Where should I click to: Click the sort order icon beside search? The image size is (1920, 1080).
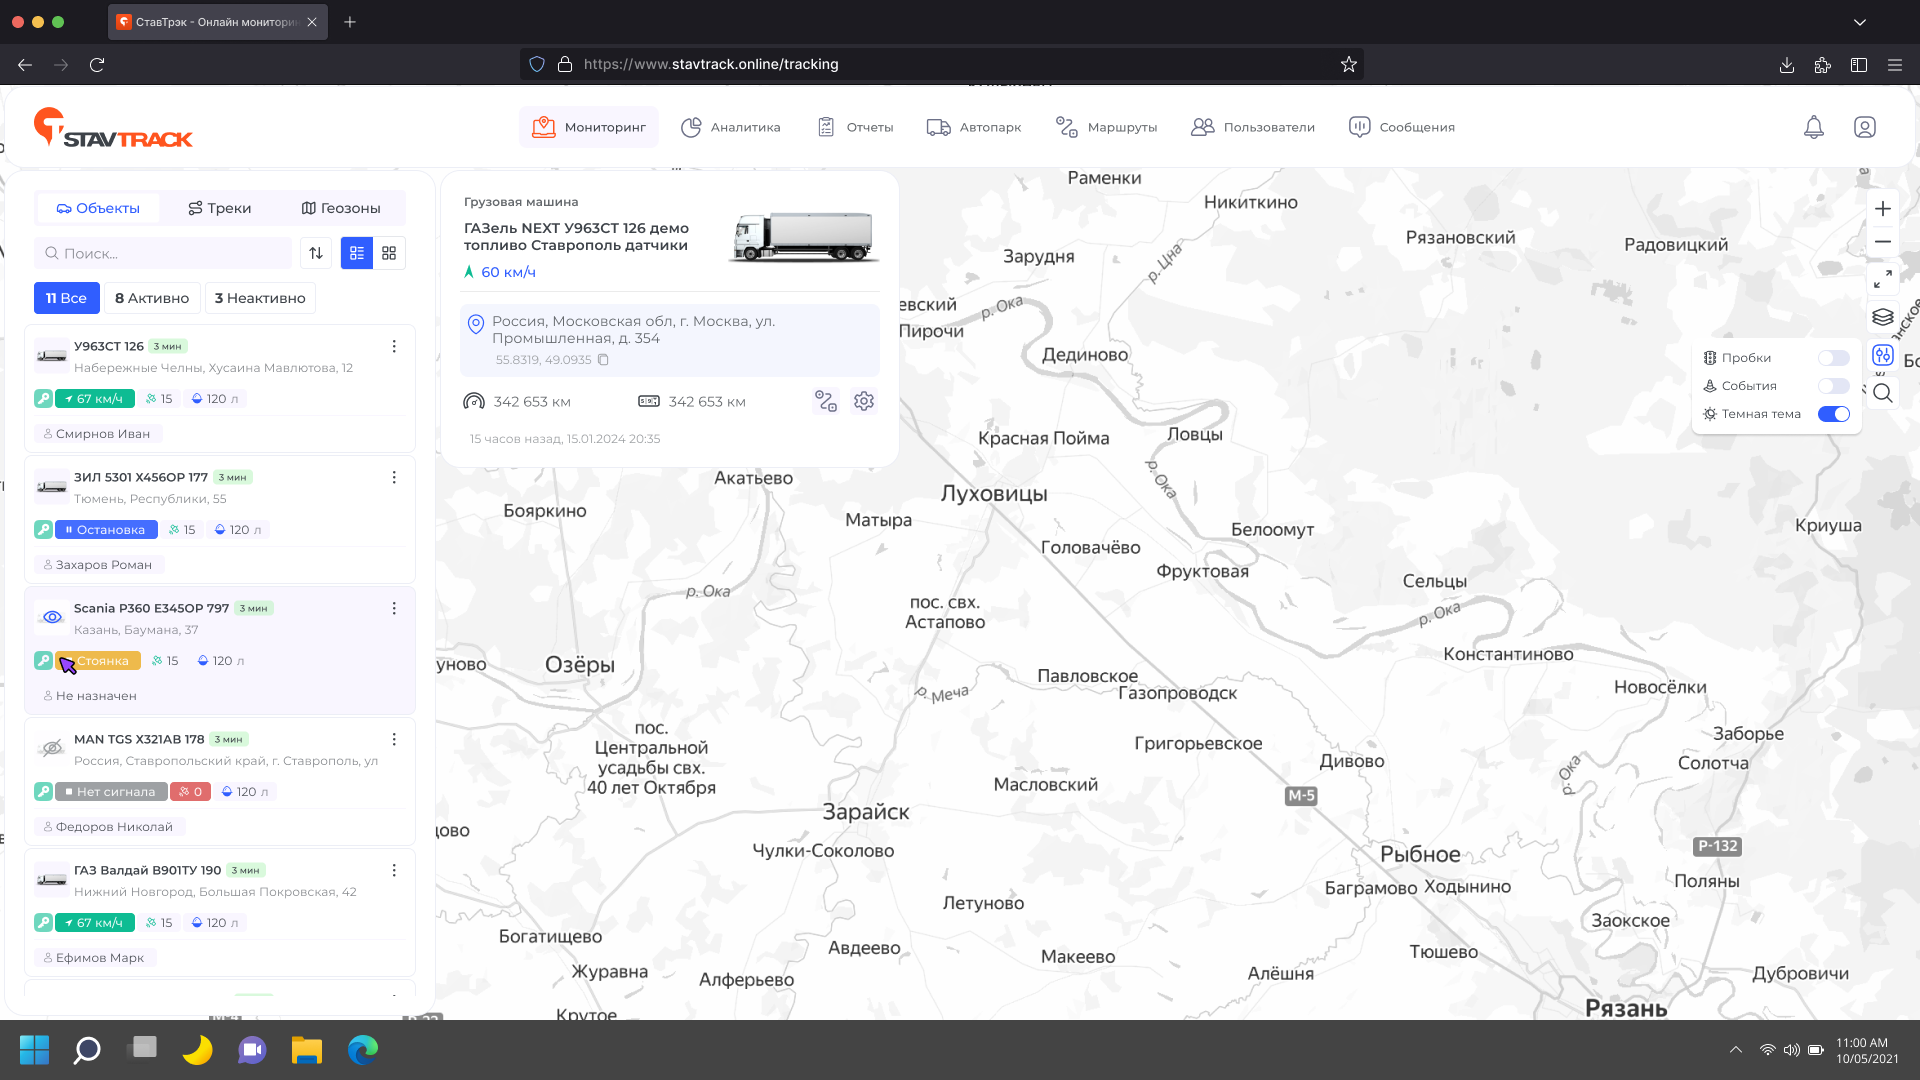click(x=316, y=253)
